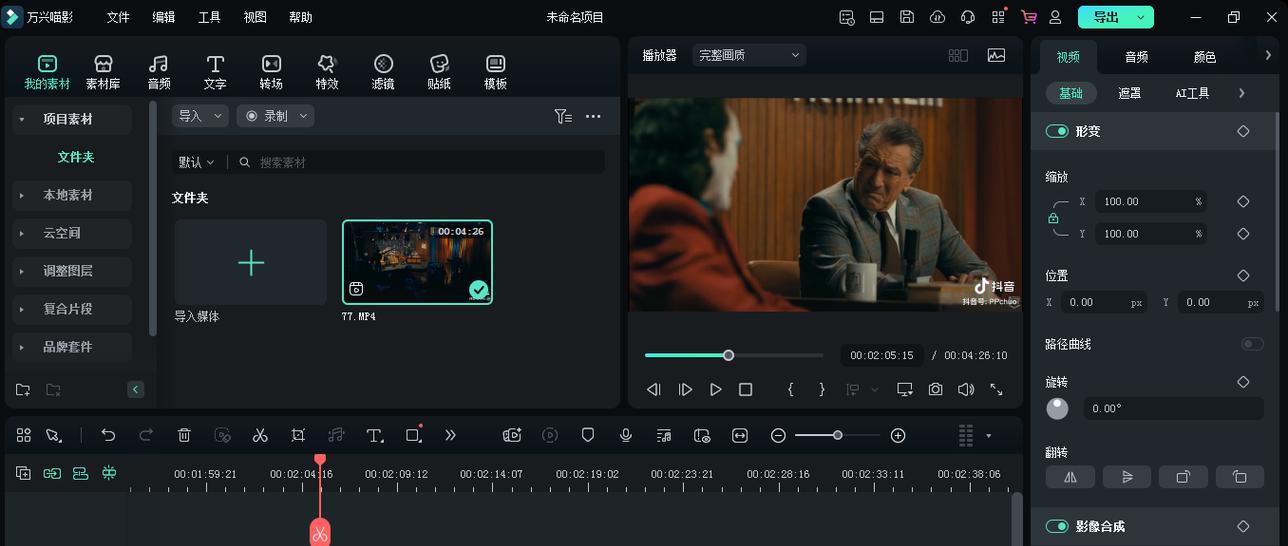1288x546 pixels.
Task: Click the timeline zoom slider handle
Action: 837,435
